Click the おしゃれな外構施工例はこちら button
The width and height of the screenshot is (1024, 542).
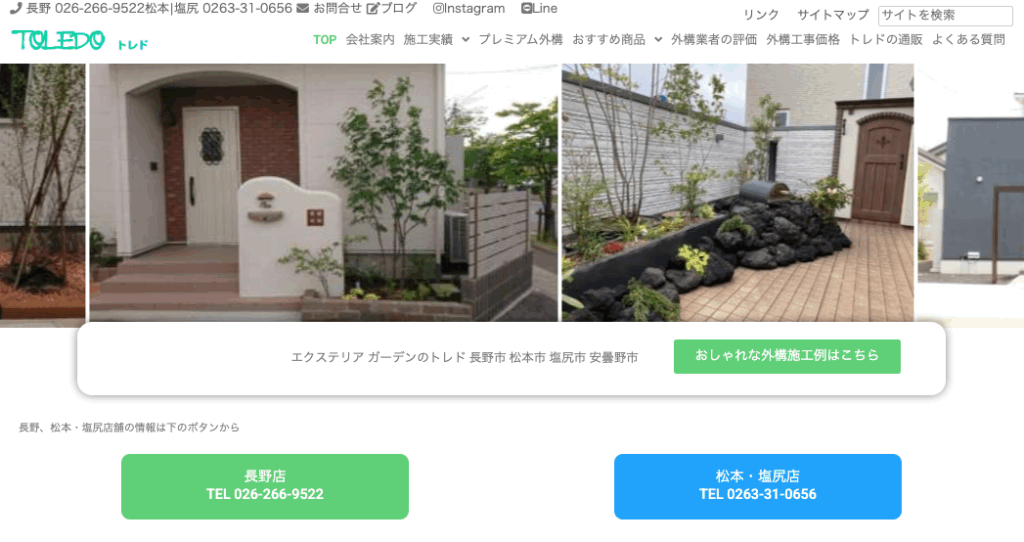click(787, 357)
